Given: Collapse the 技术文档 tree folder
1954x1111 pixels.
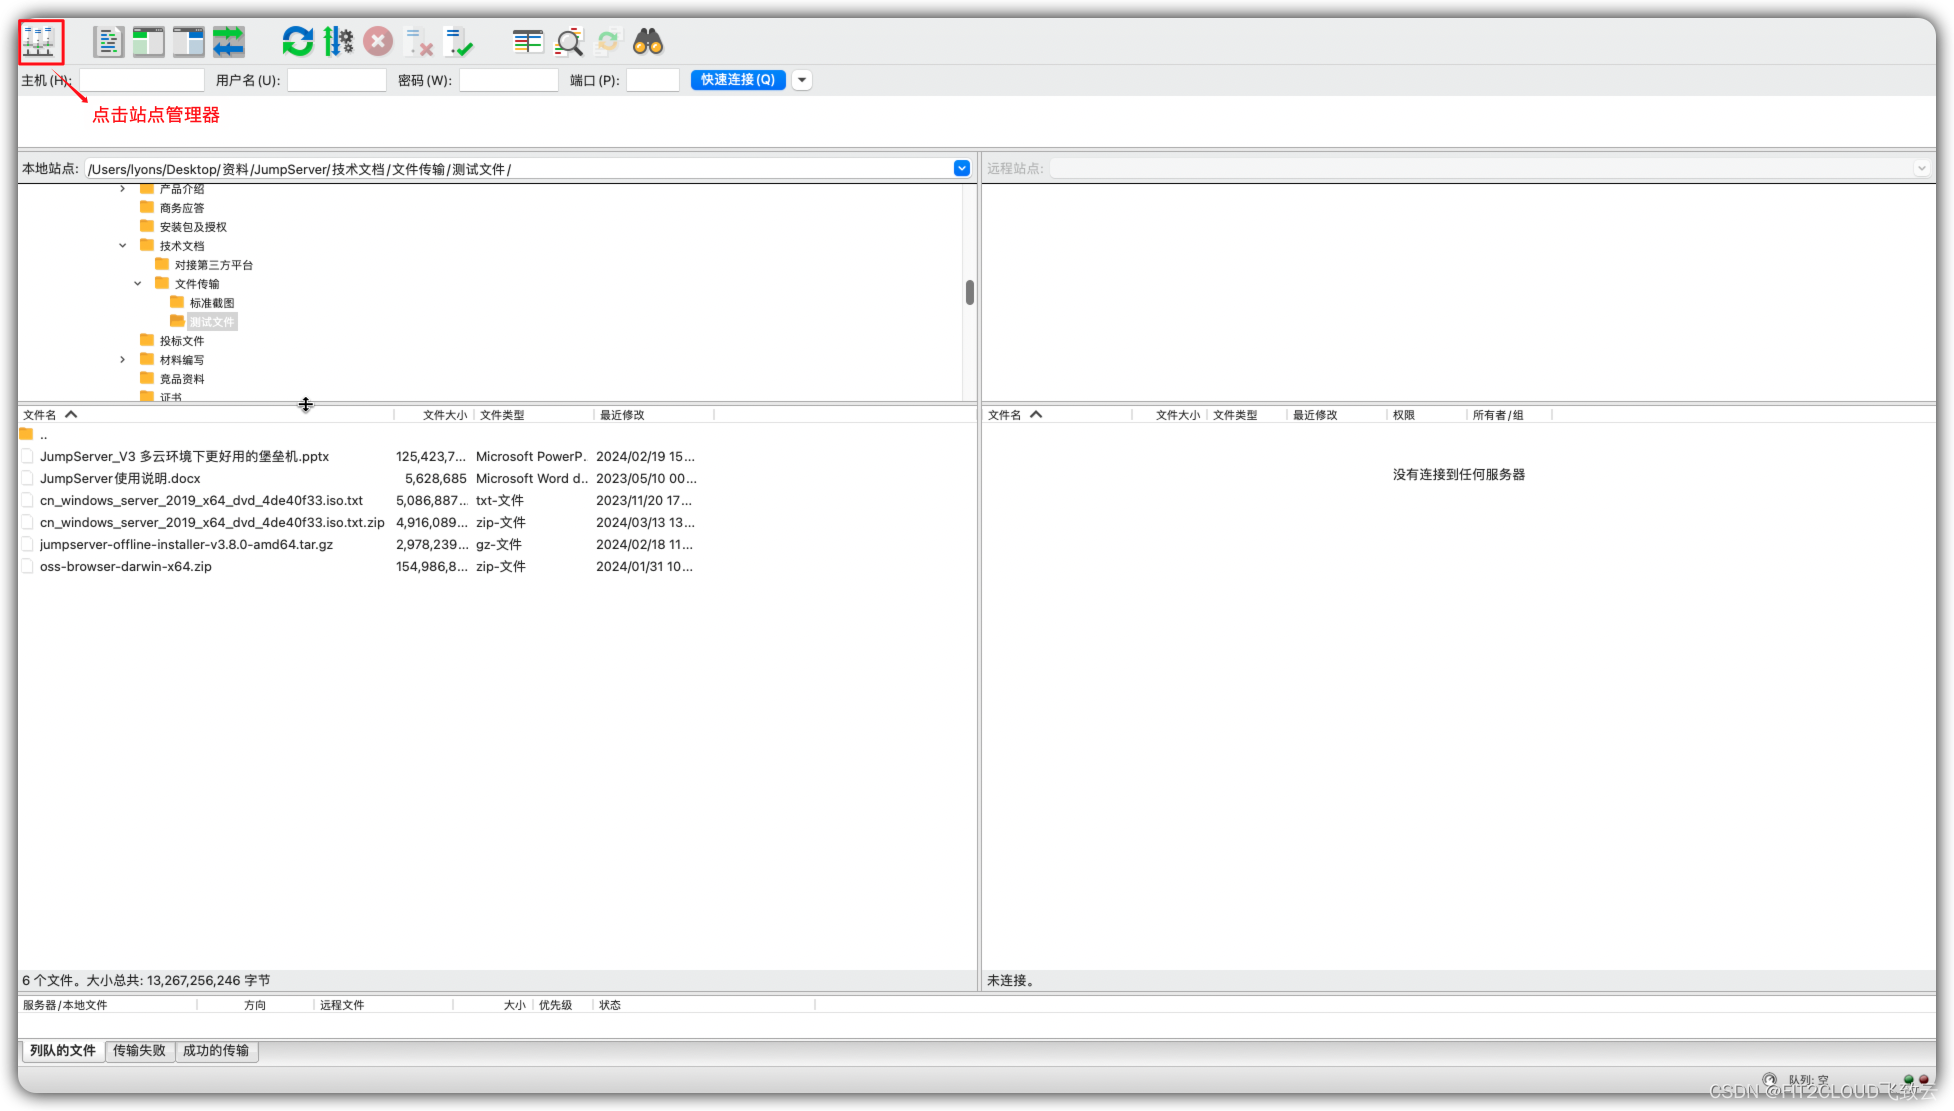Looking at the screenshot, I should 123,245.
